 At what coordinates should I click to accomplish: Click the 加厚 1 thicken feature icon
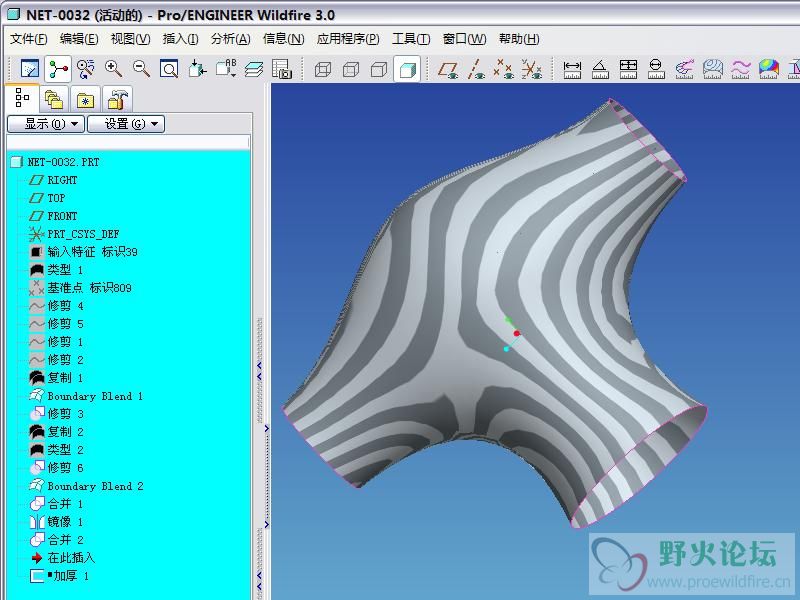pos(37,576)
